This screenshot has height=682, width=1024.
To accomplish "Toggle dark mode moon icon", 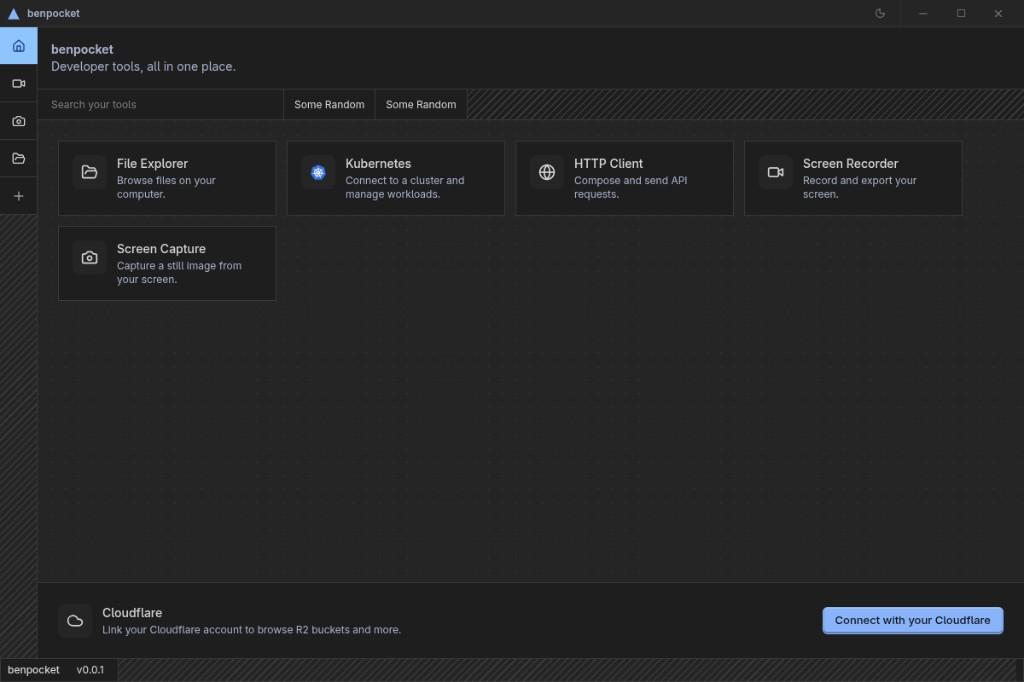I will pos(880,13).
